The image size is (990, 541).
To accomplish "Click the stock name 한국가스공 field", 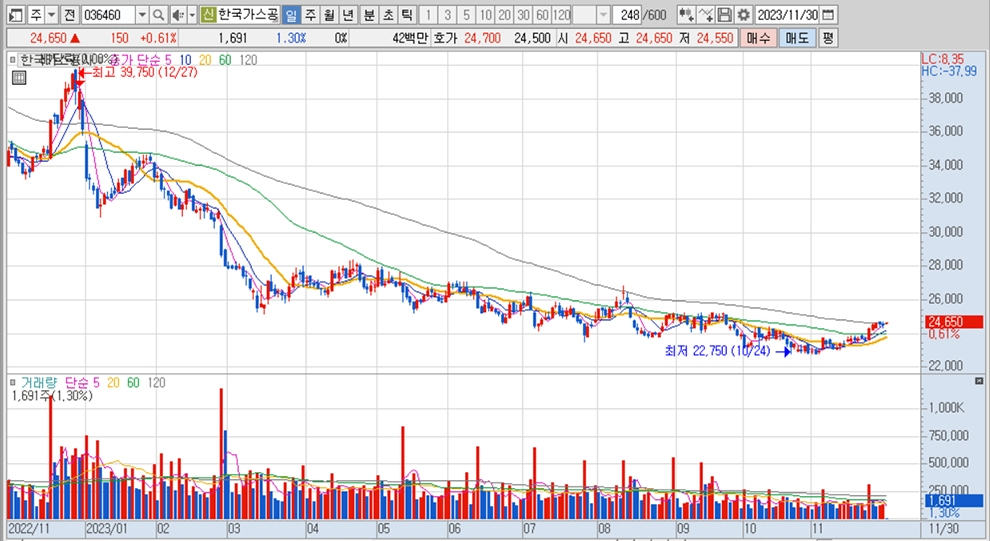I will click(x=248, y=15).
